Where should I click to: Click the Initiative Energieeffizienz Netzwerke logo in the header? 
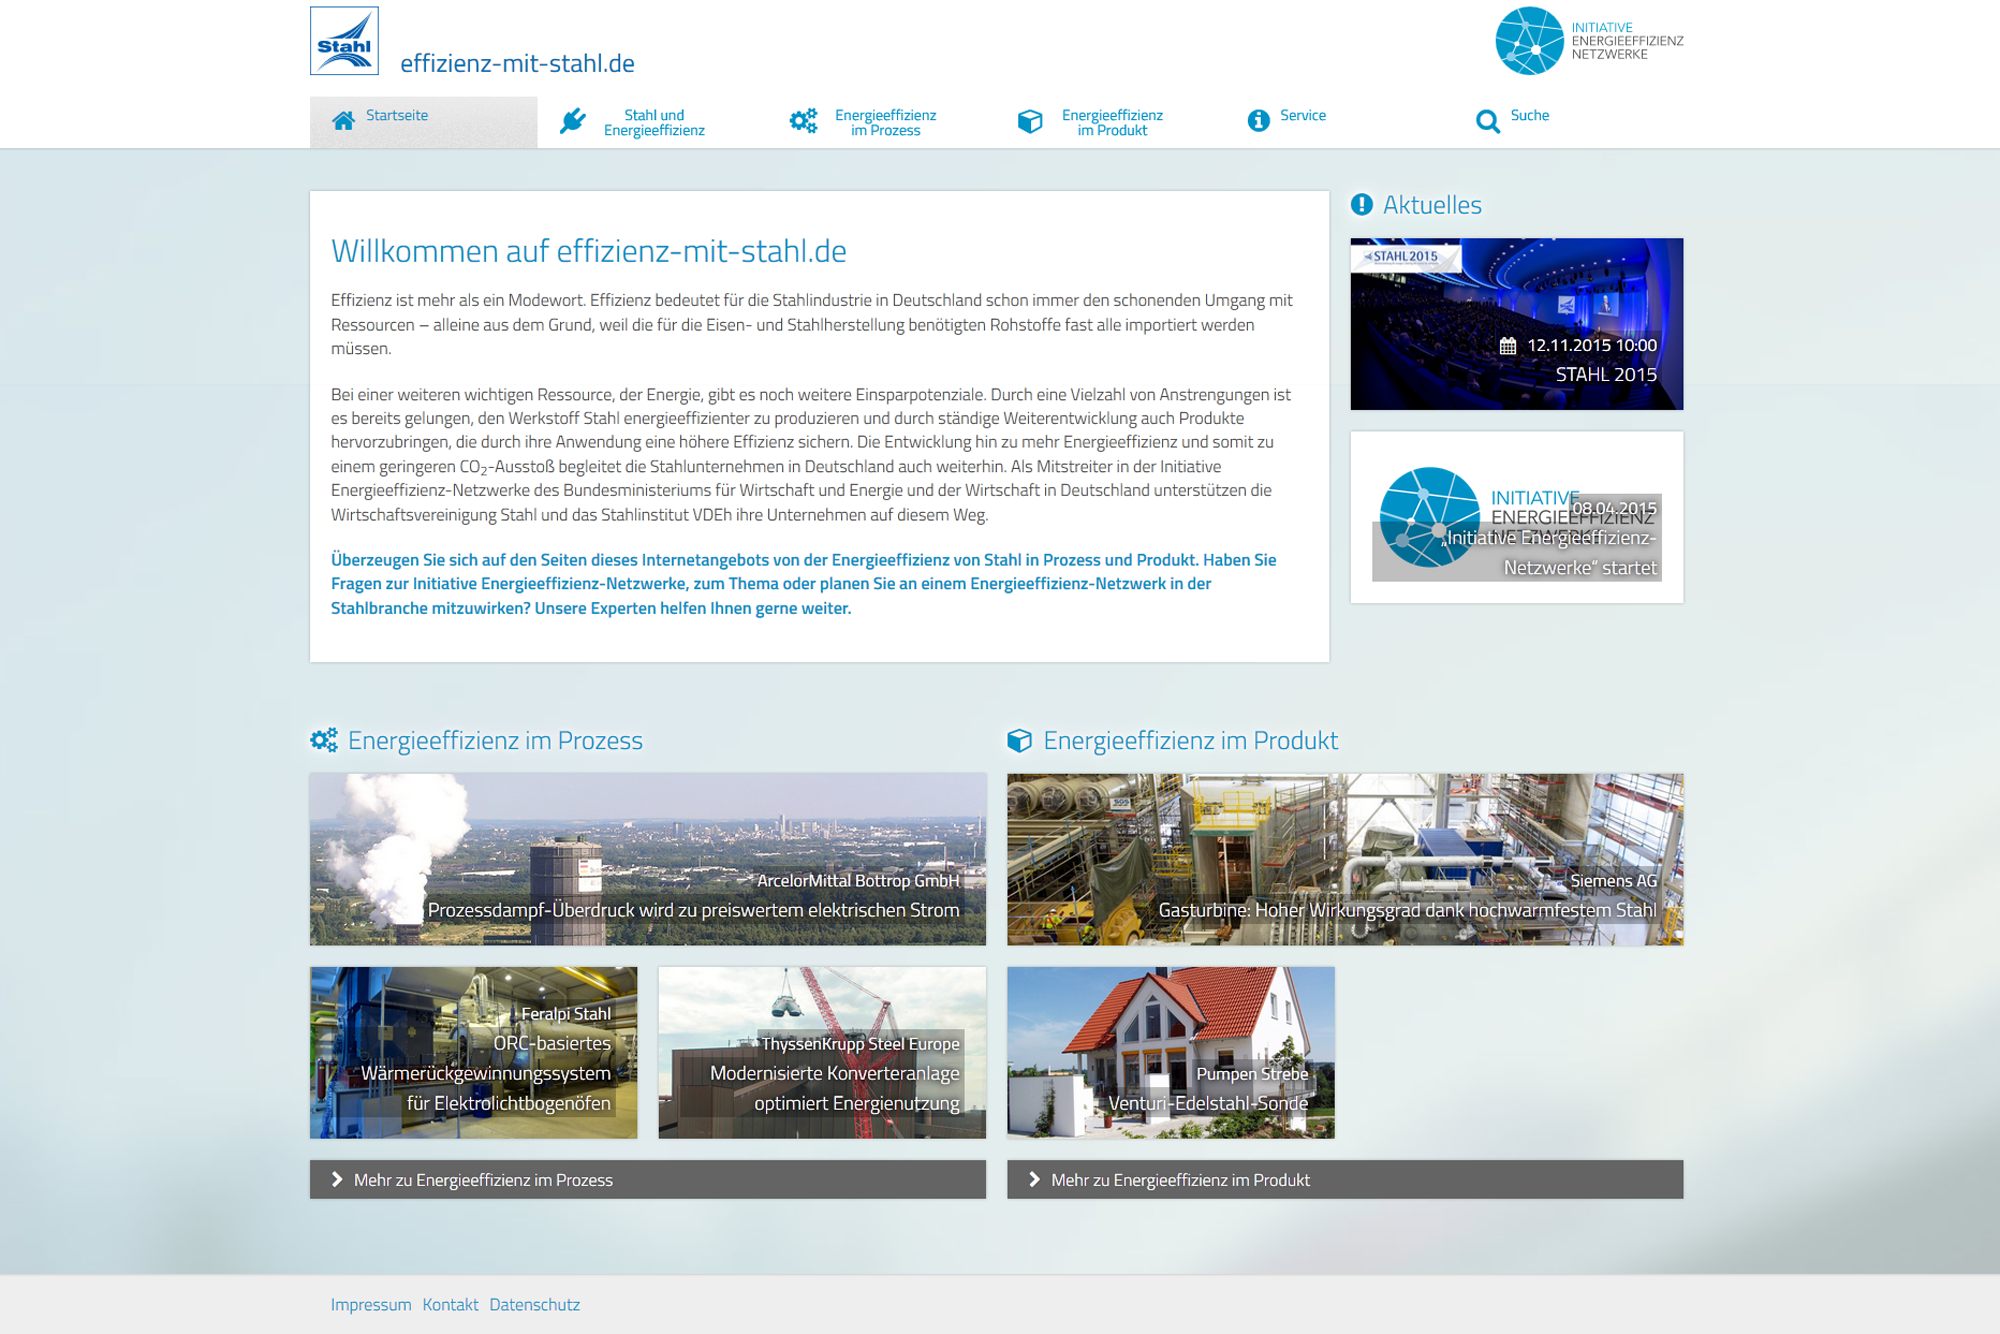(x=1588, y=41)
